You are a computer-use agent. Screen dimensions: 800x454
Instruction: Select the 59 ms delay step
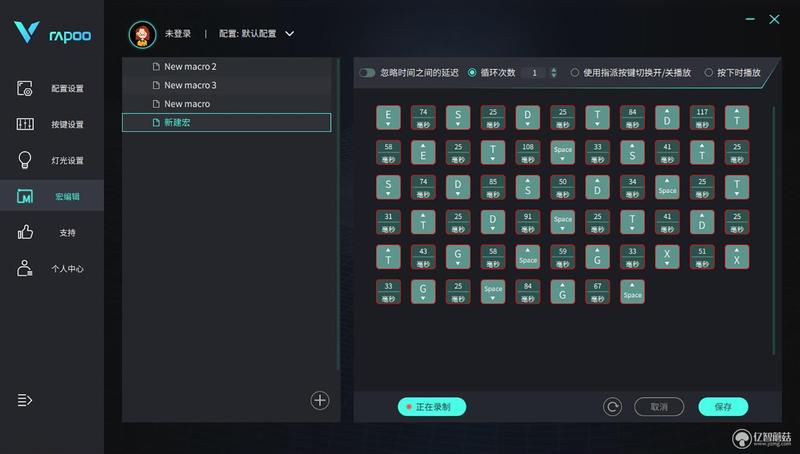(562, 257)
